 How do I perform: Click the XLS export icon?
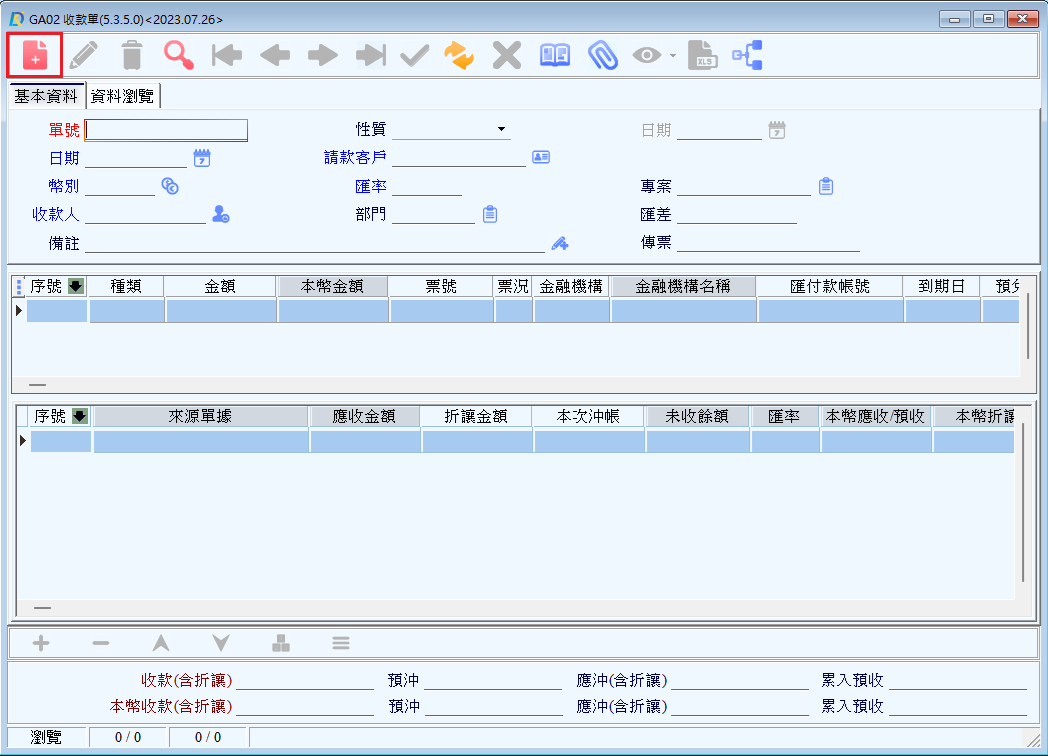pos(702,55)
